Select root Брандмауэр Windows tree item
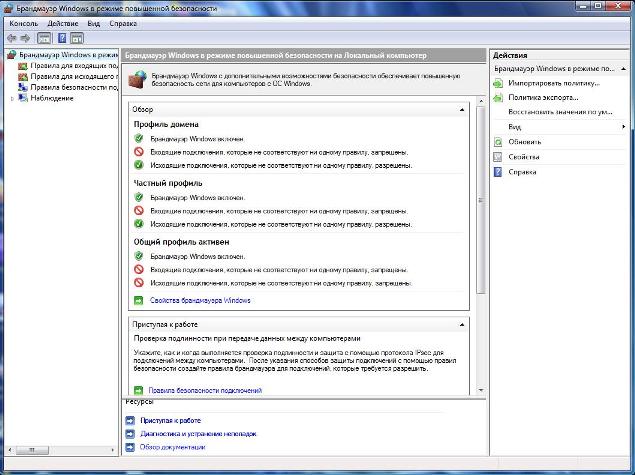635x475 pixels. pyautogui.click(x=68, y=55)
